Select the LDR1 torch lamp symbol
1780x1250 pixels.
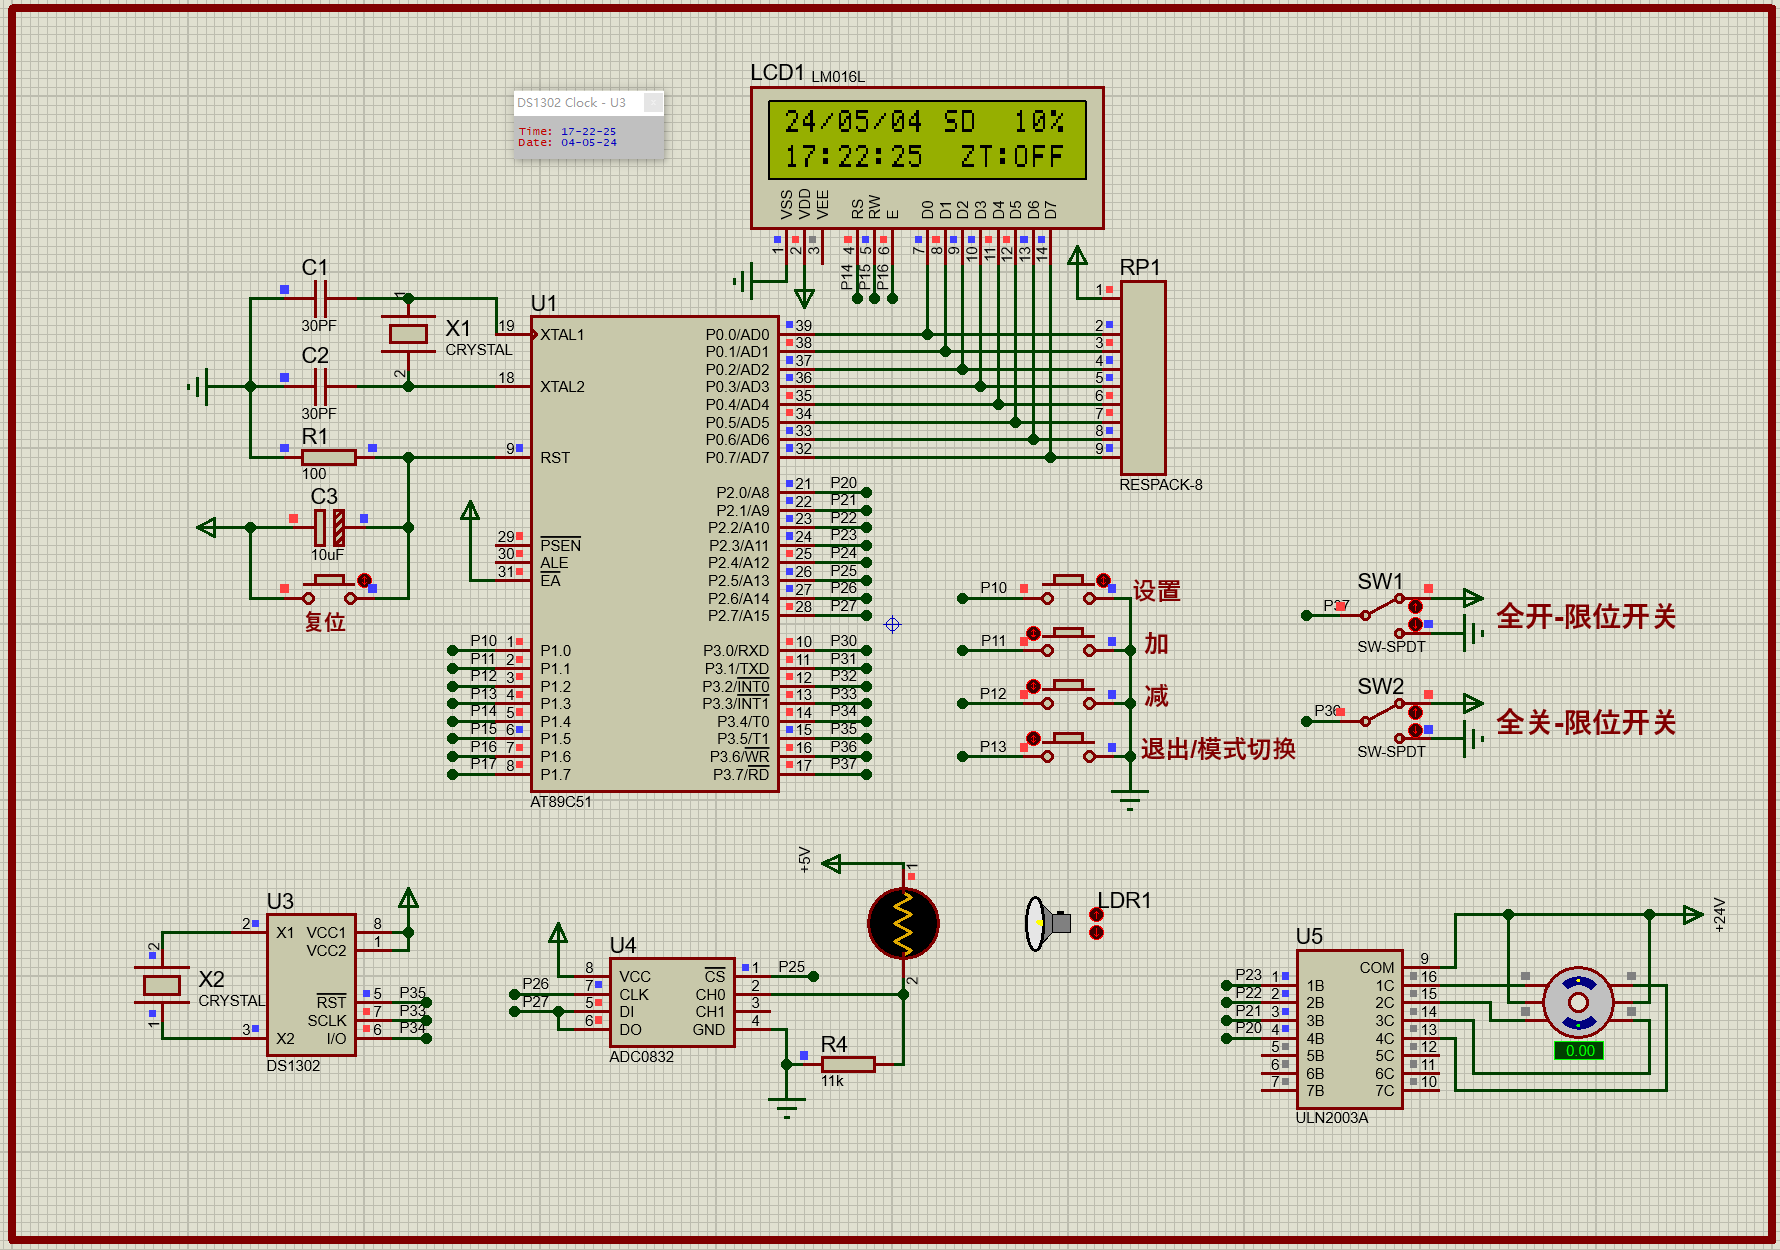click(x=1047, y=923)
